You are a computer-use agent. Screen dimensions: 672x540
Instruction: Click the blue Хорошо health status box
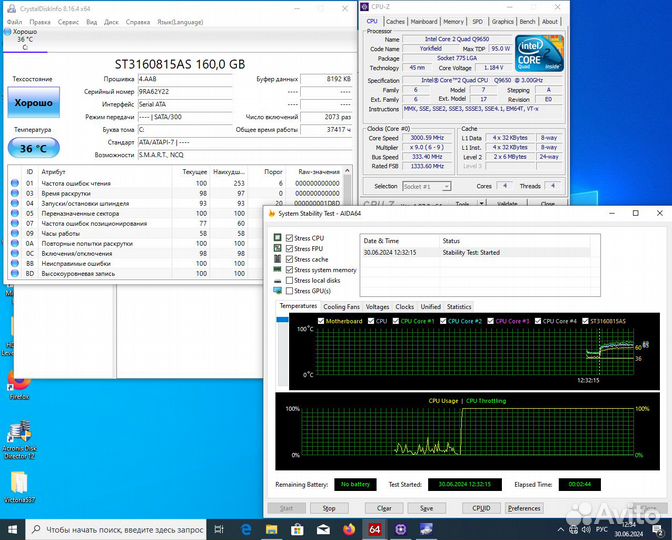point(33,103)
